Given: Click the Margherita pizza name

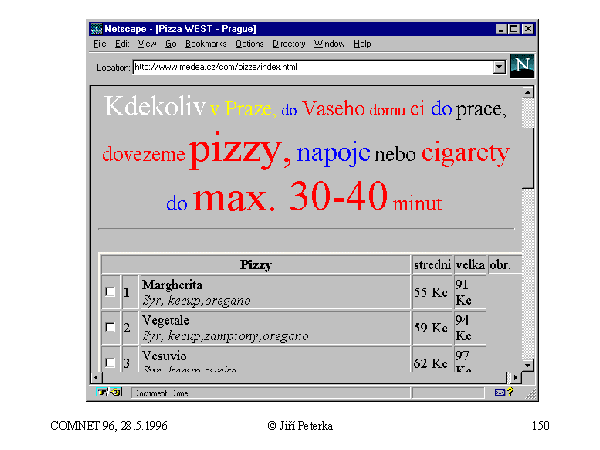Looking at the screenshot, I should pos(172,285).
